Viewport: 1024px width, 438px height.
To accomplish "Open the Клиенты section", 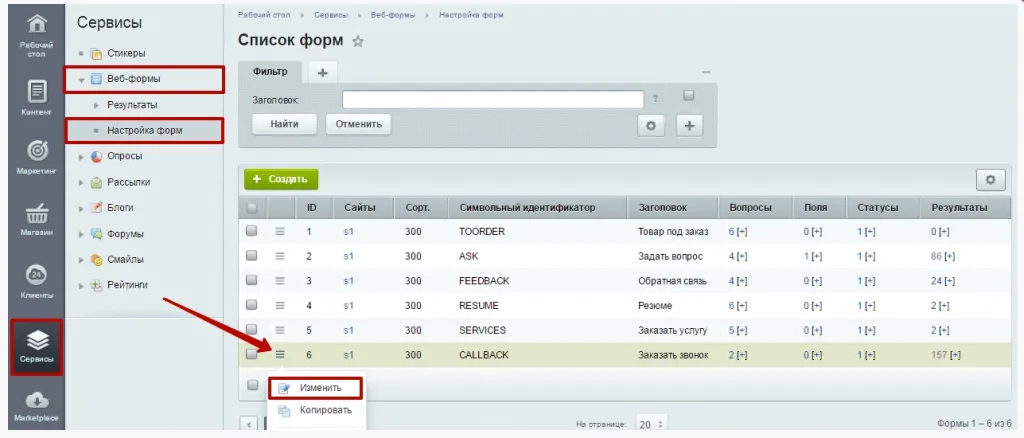I will tap(36, 281).
